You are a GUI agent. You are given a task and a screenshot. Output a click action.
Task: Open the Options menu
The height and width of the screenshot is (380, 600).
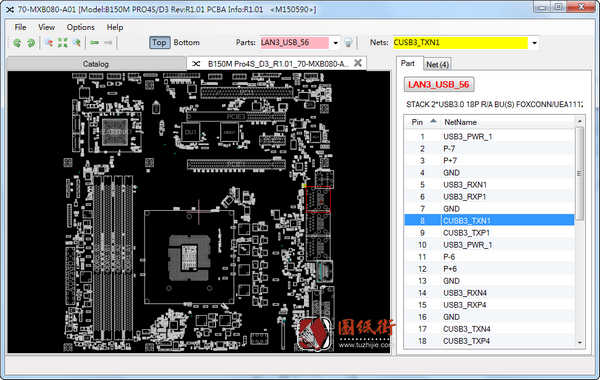point(80,27)
